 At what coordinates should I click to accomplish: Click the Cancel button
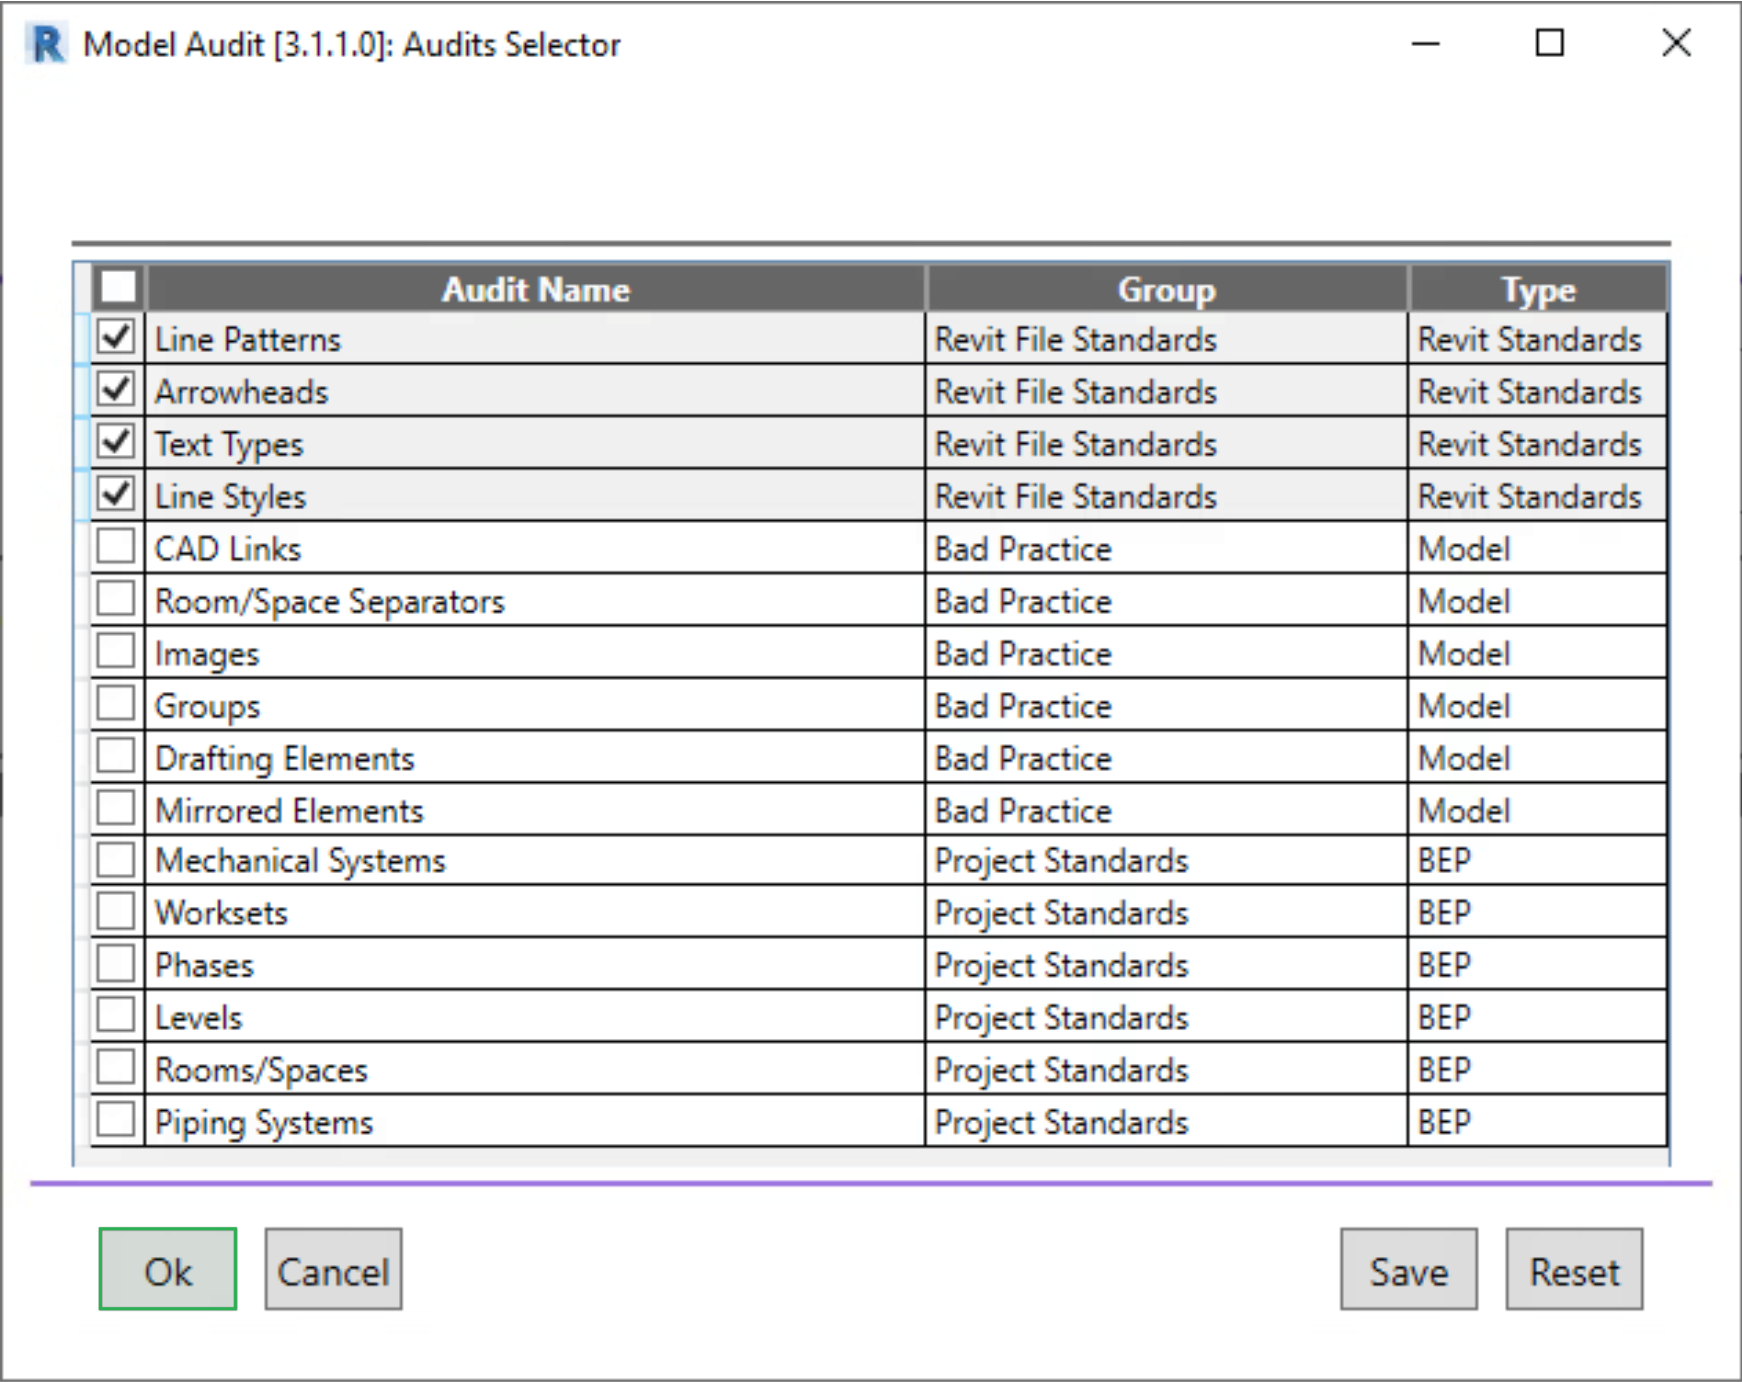point(333,1270)
